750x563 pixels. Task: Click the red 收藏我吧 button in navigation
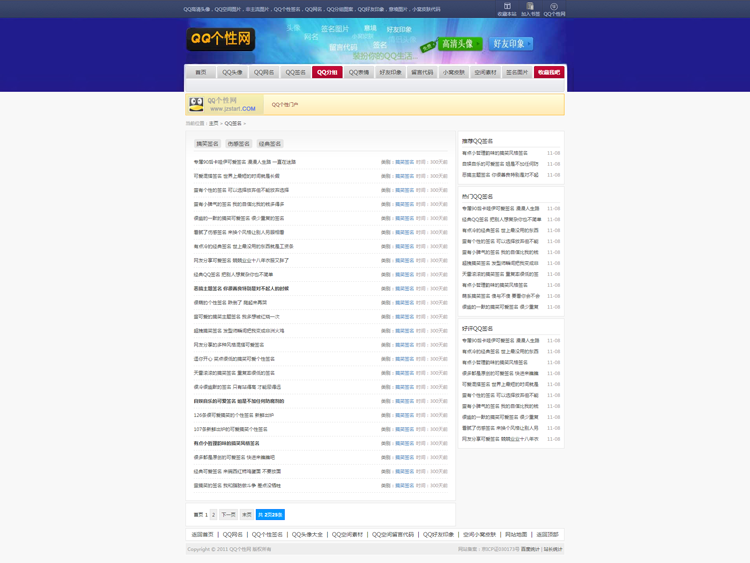549,72
